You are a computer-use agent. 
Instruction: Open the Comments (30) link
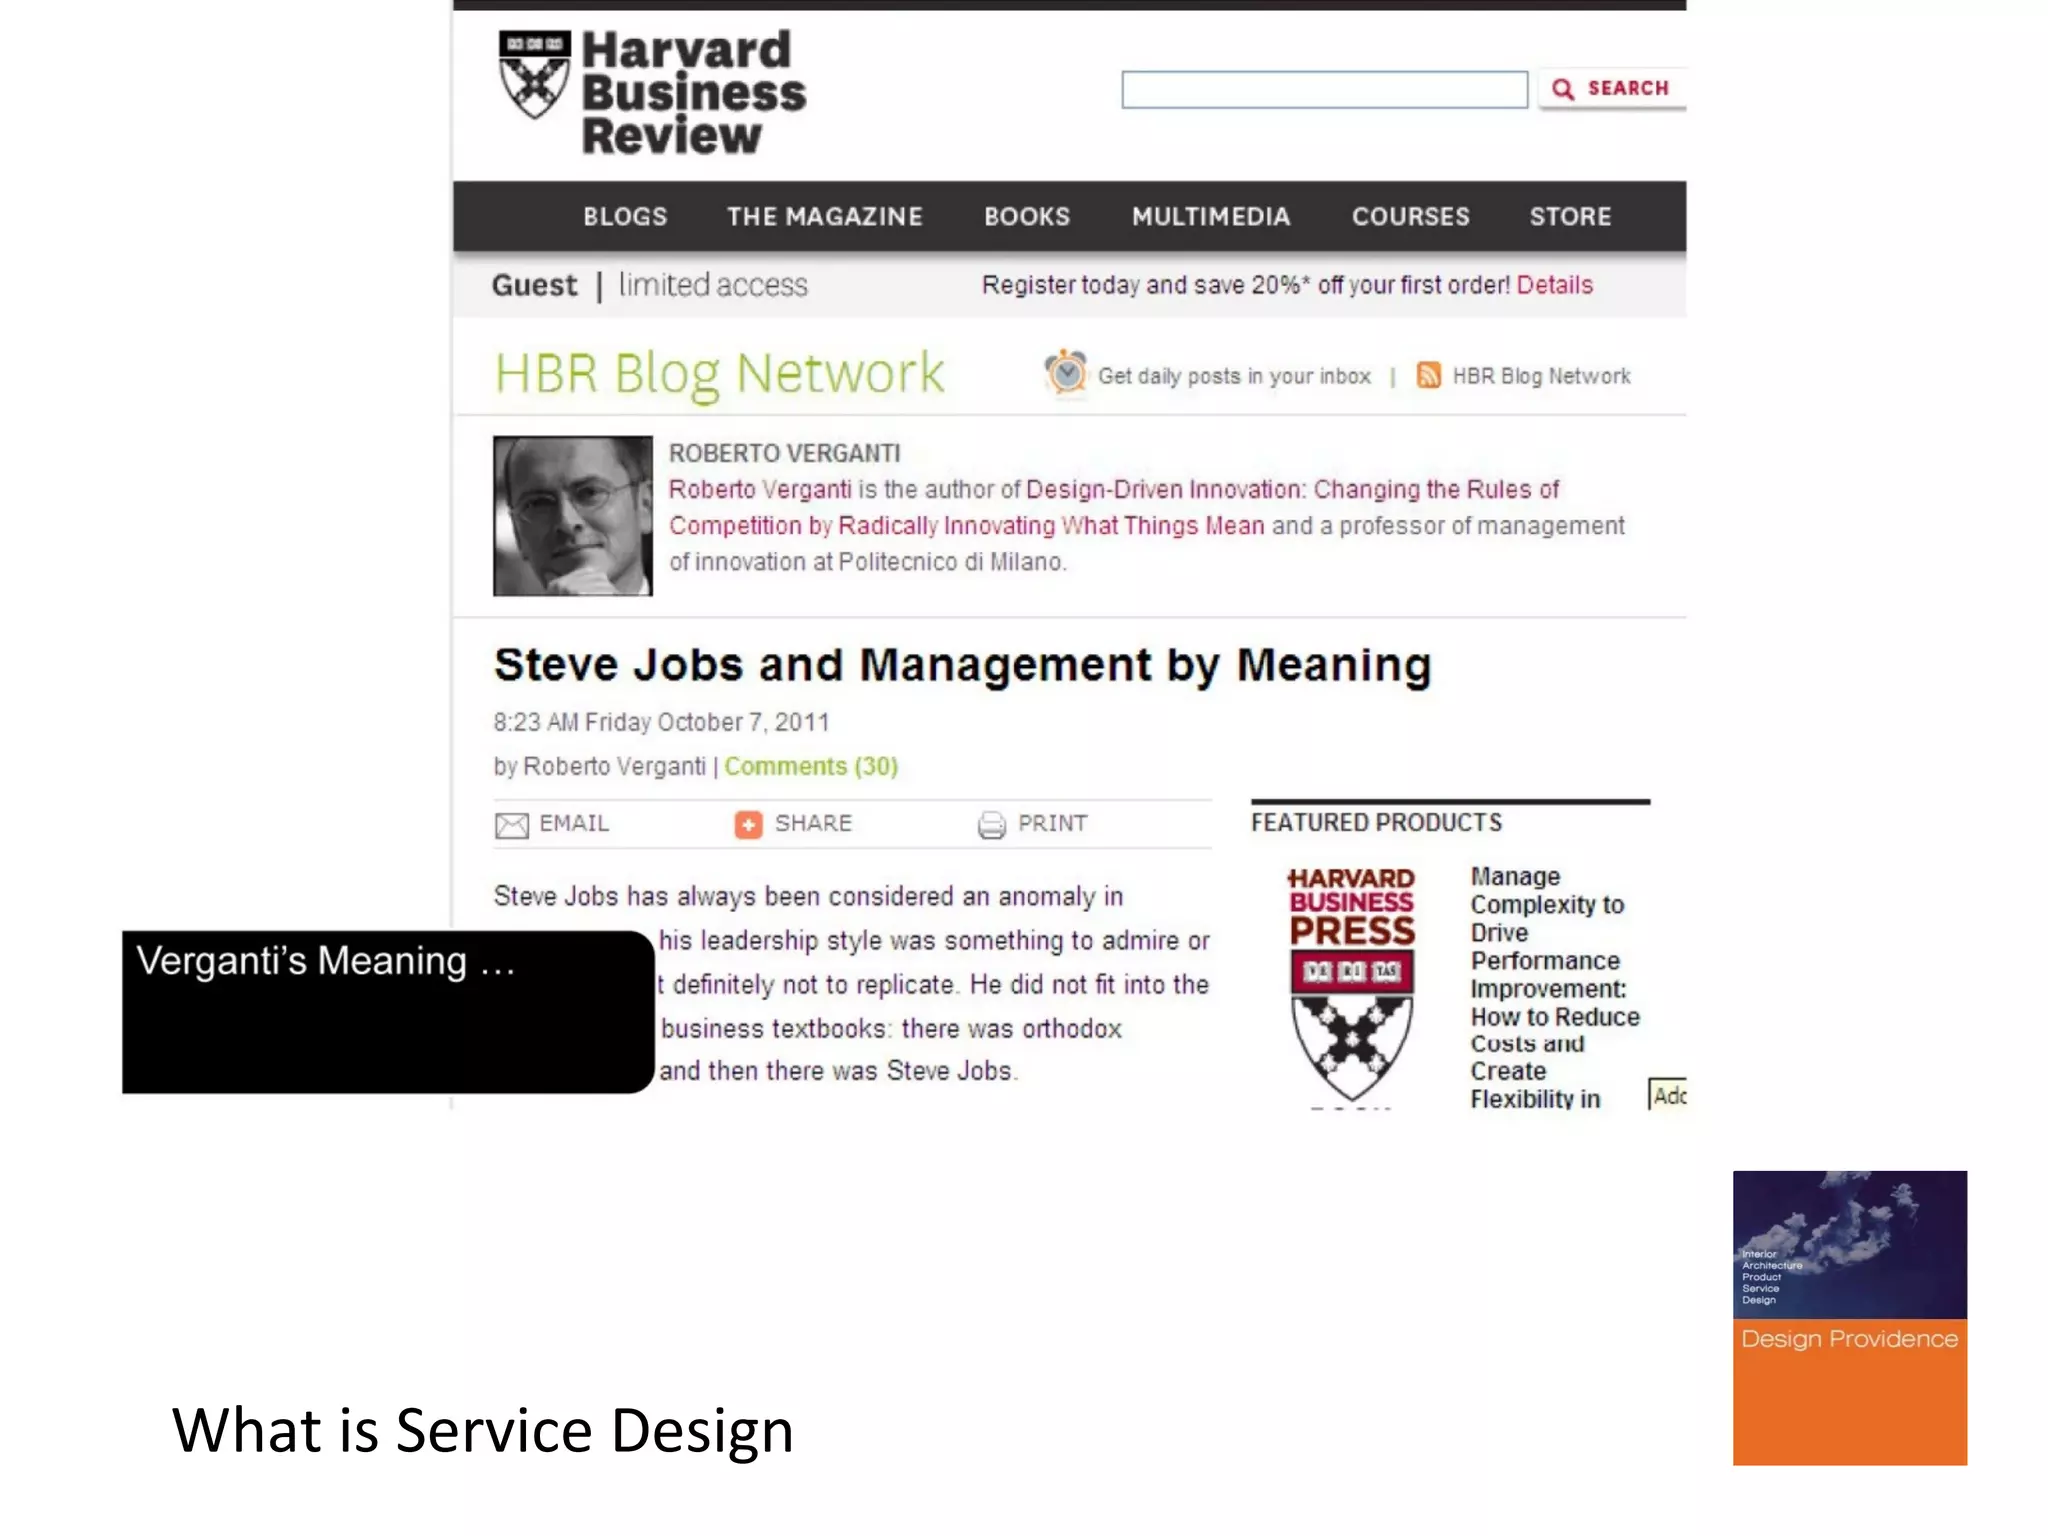811,767
